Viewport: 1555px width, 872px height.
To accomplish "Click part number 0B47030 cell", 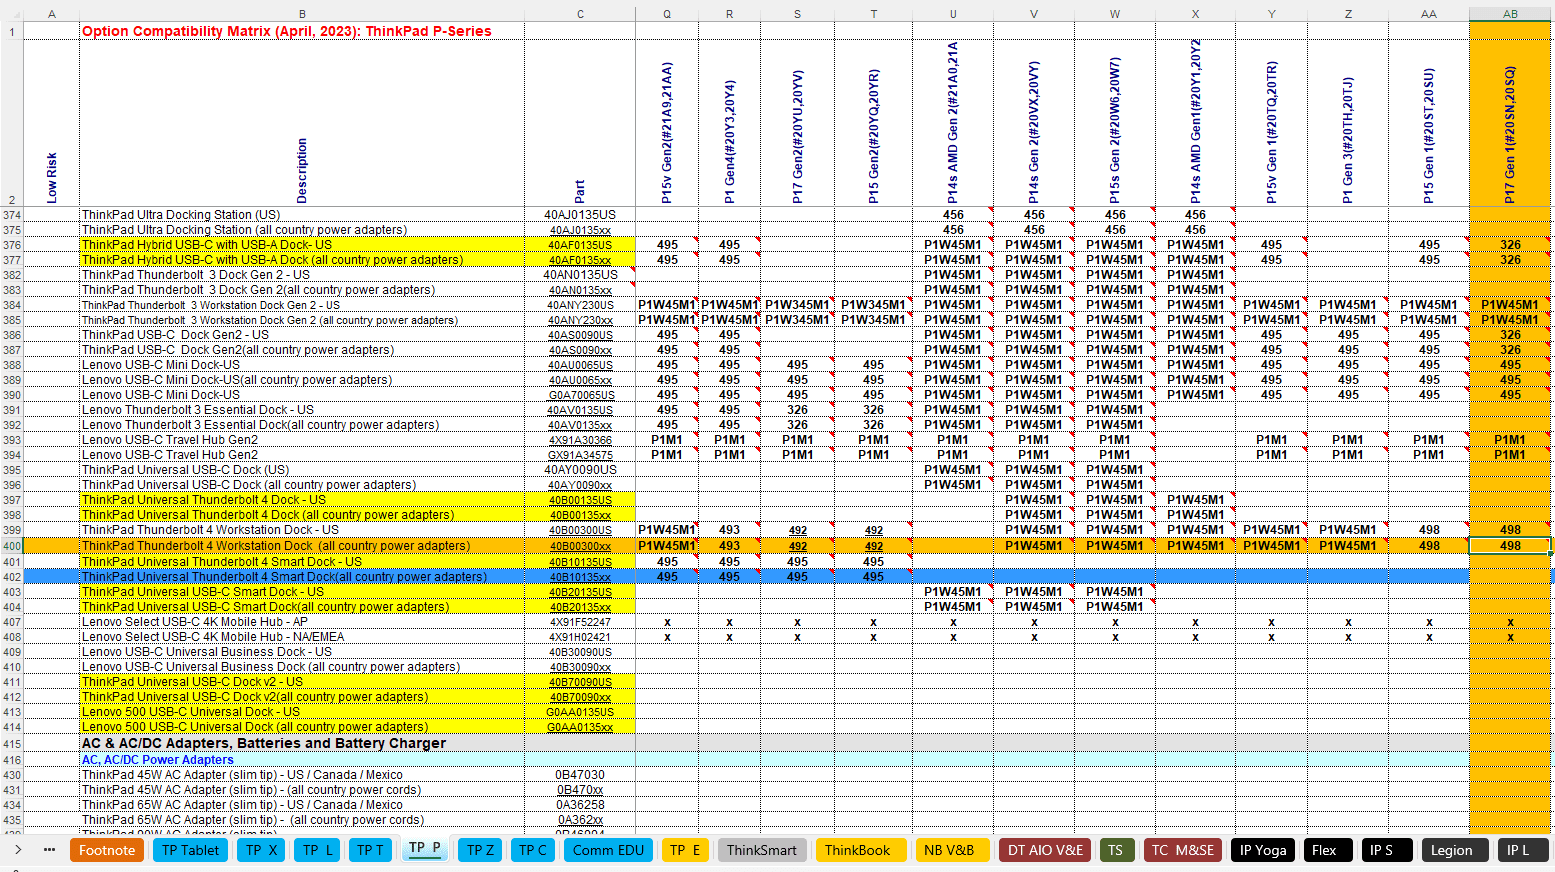I will click(580, 775).
